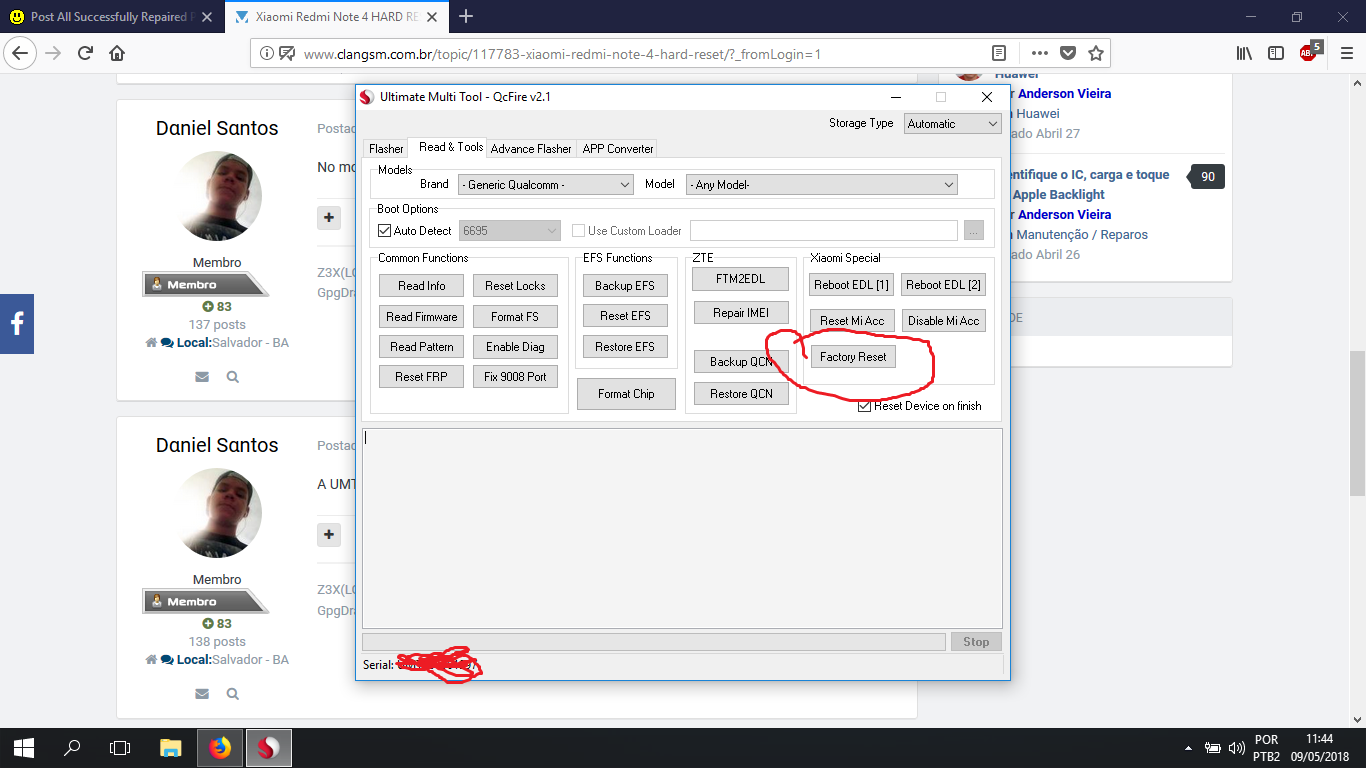This screenshot has width=1366, height=768.
Task: Send message via envelope icon on second post
Action: 202,694
